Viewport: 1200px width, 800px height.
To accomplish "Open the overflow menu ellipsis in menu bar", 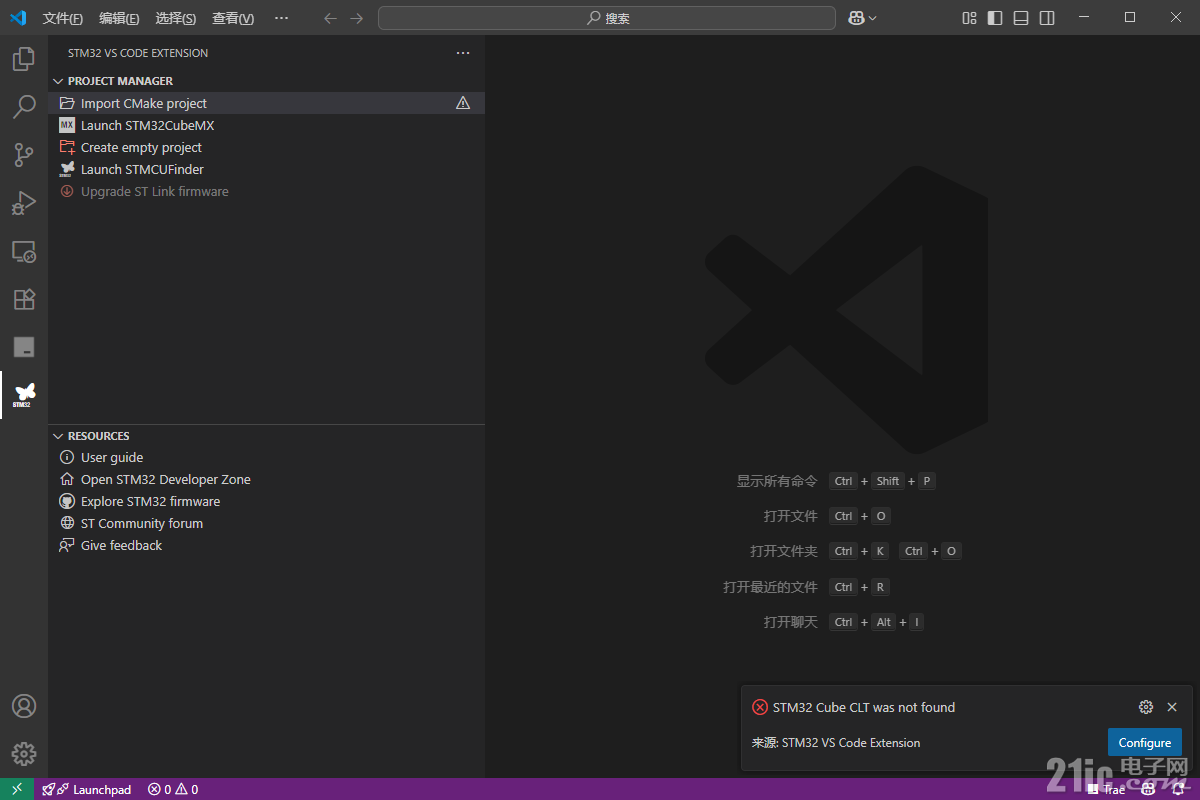I will (281, 18).
